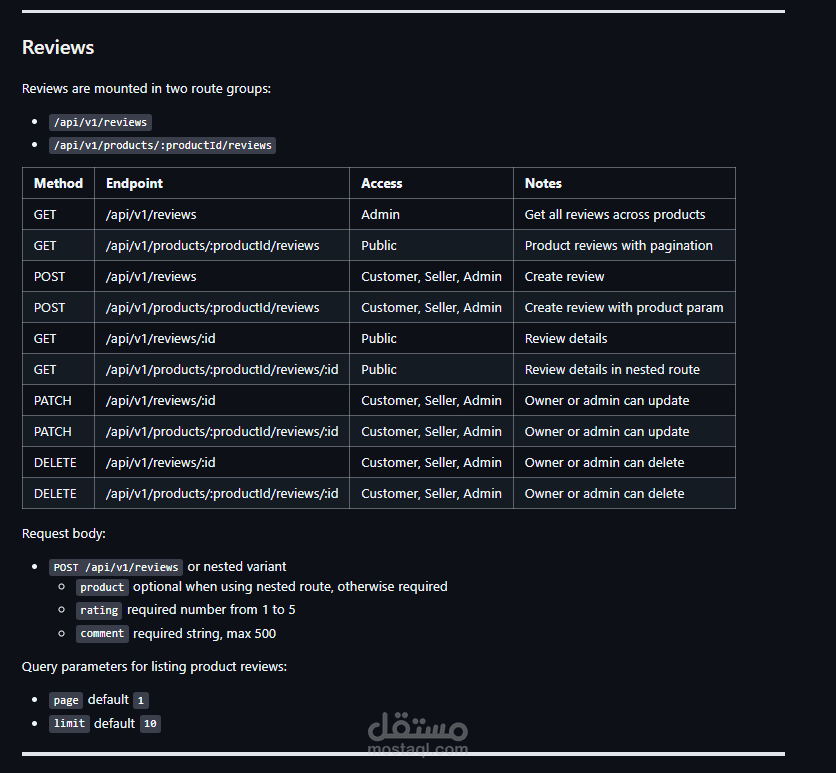Click 'Product reviews with pagination' note

[x=618, y=245]
